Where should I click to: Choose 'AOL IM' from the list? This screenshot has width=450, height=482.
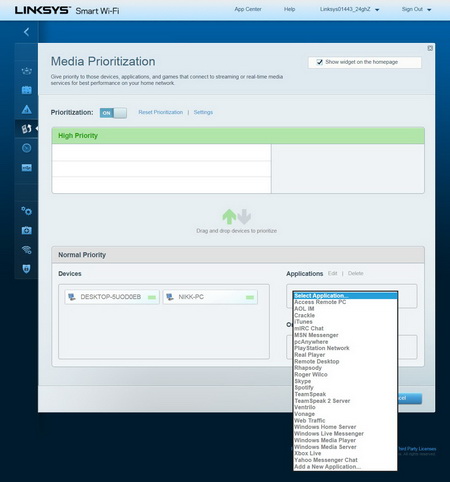pyautogui.click(x=345, y=309)
